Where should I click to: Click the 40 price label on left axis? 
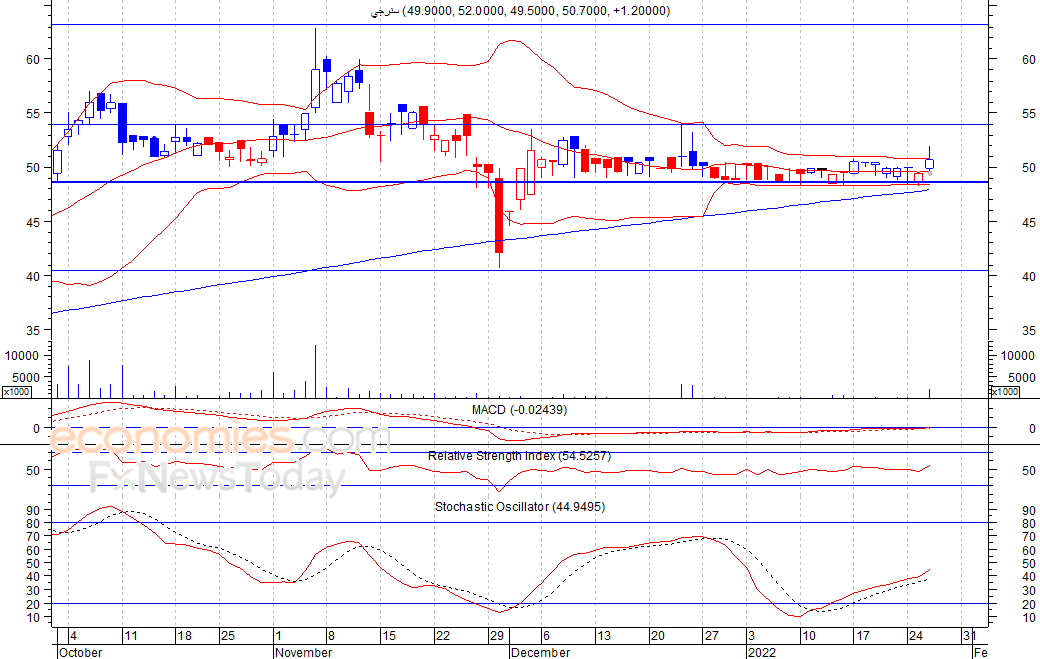pos(32,276)
